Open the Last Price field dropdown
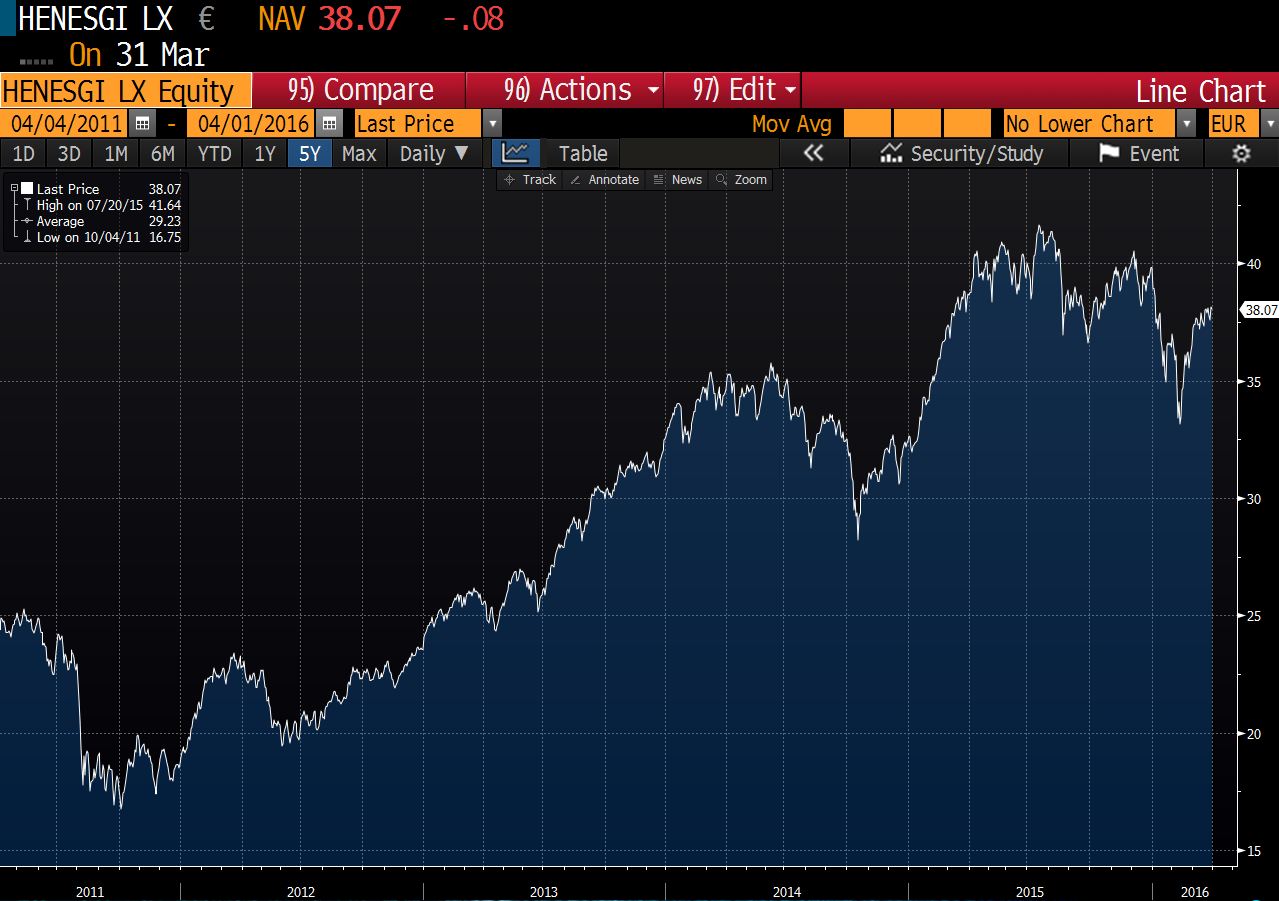The image size is (1279, 901). click(x=491, y=124)
